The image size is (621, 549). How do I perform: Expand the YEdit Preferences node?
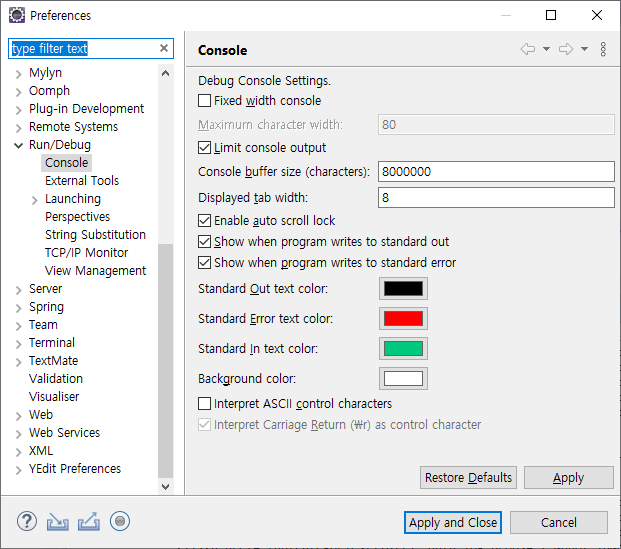(18, 470)
